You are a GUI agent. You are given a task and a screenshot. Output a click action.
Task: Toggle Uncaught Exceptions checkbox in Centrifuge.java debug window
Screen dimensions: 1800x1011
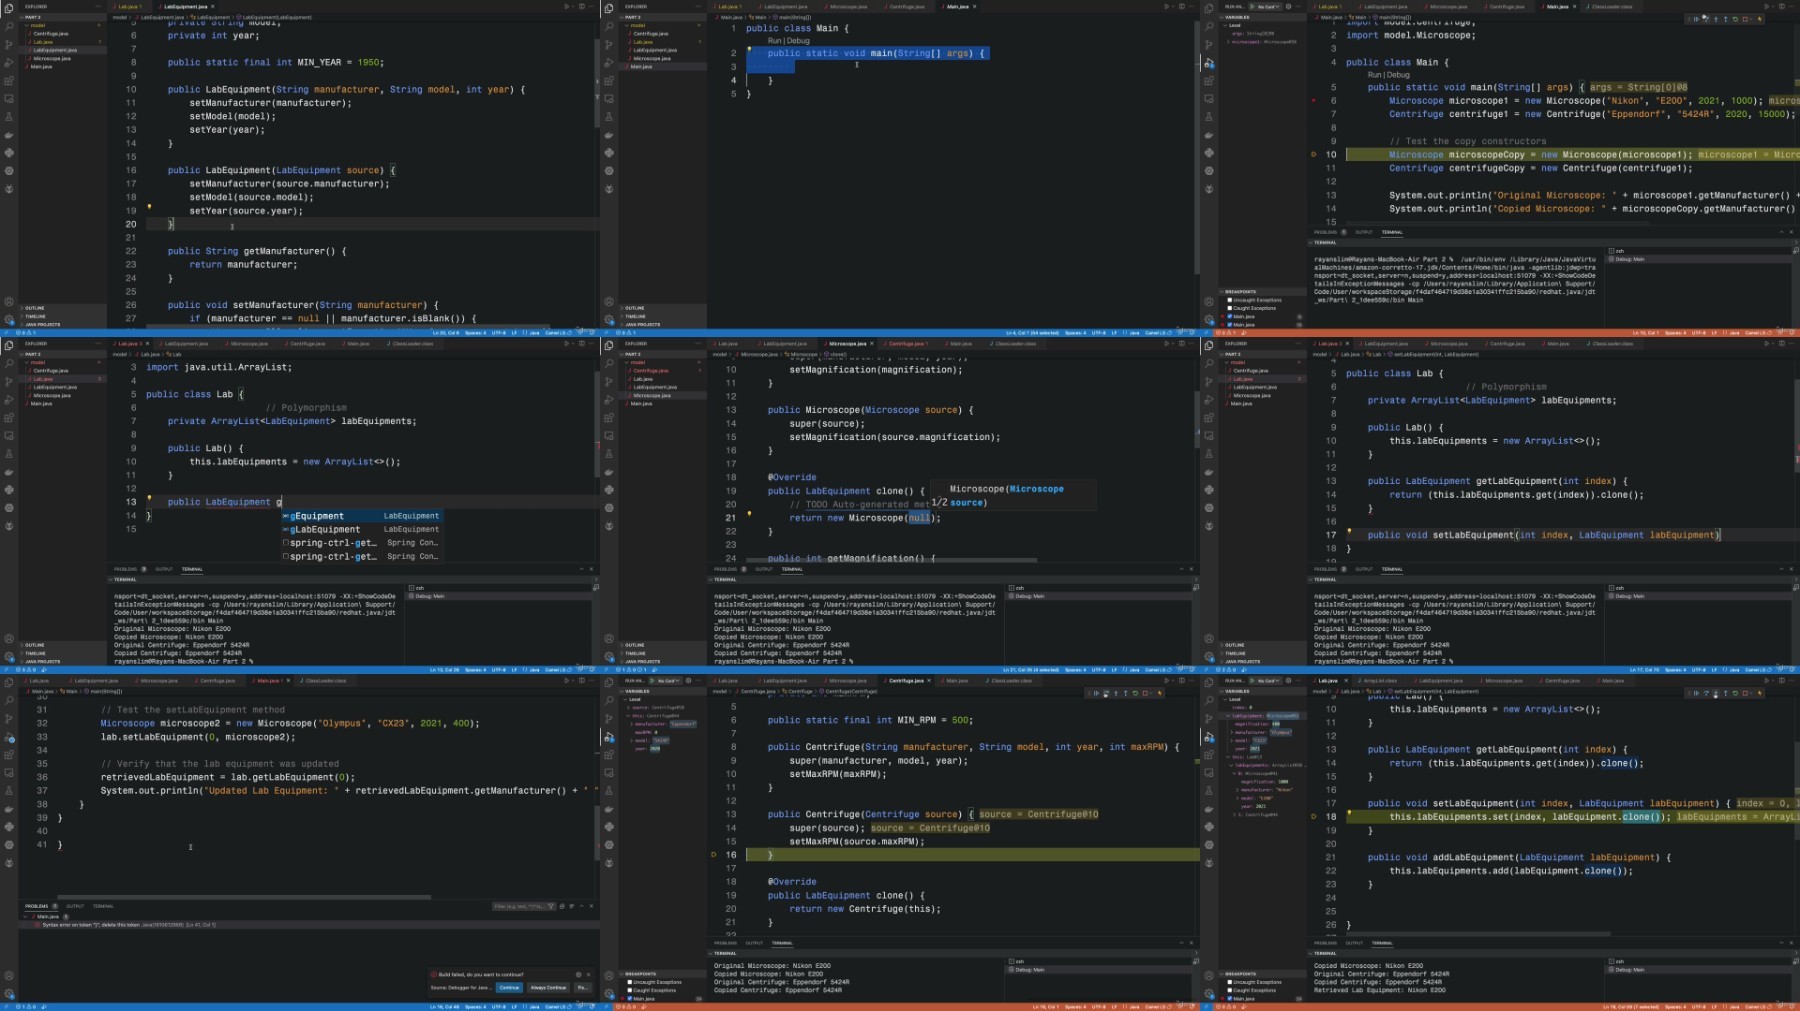point(630,982)
